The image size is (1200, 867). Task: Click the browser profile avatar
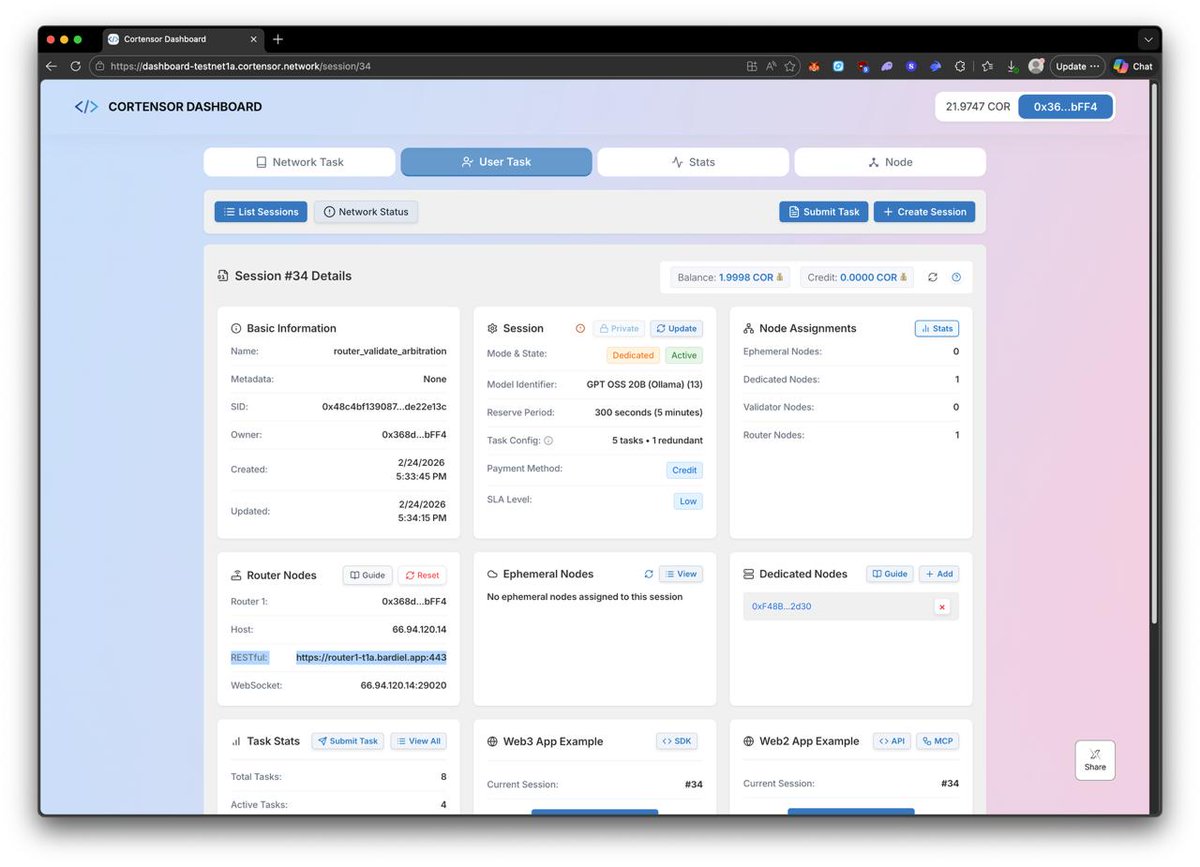pyautogui.click(x=1036, y=66)
